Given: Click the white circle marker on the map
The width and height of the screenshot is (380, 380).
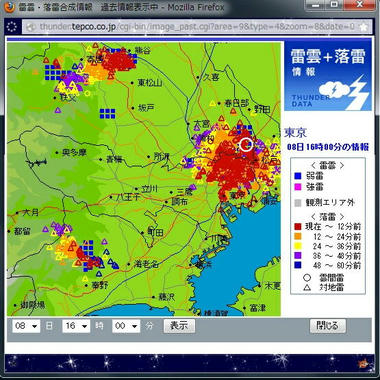Looking at the screenshot, I should coord(246,145).
